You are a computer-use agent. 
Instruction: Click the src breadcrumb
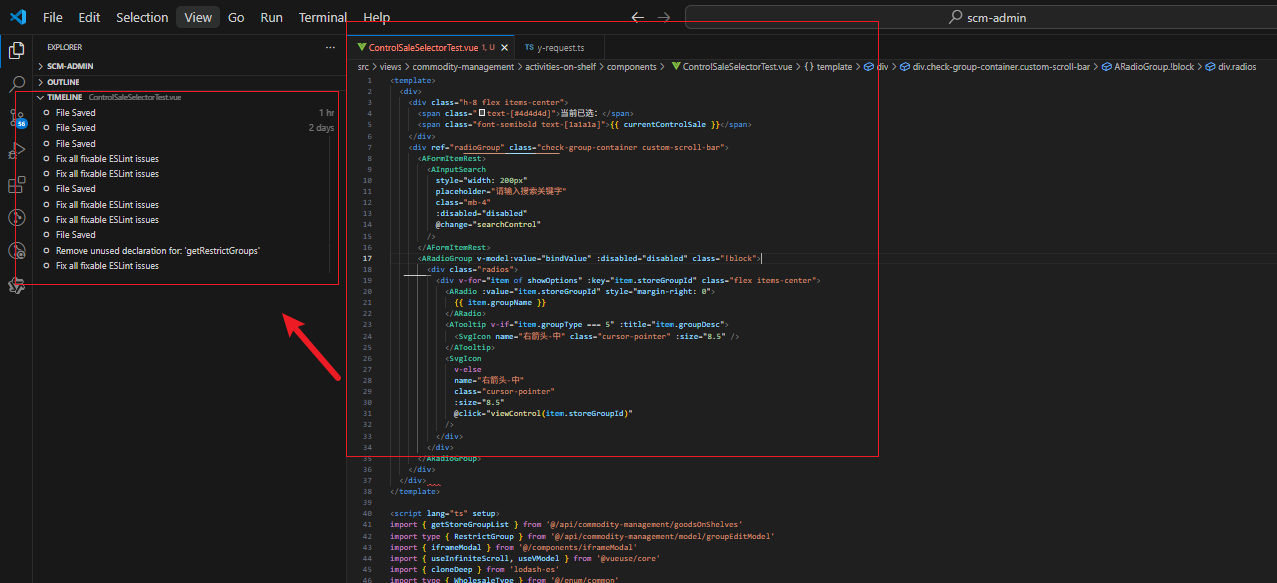tap(364, 67)
